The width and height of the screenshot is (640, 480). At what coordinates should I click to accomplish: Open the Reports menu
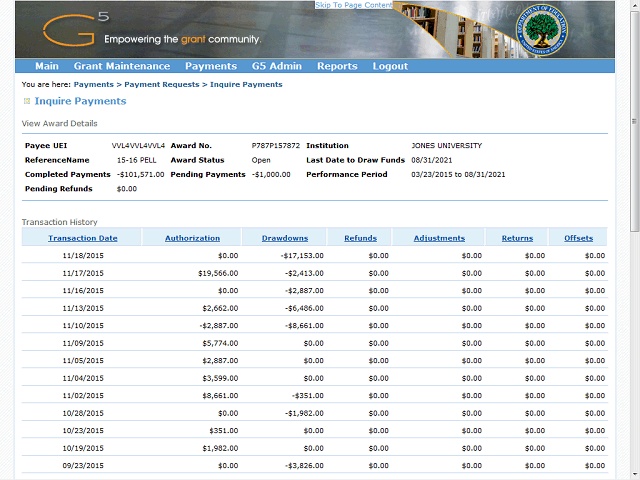coord(337,66)
